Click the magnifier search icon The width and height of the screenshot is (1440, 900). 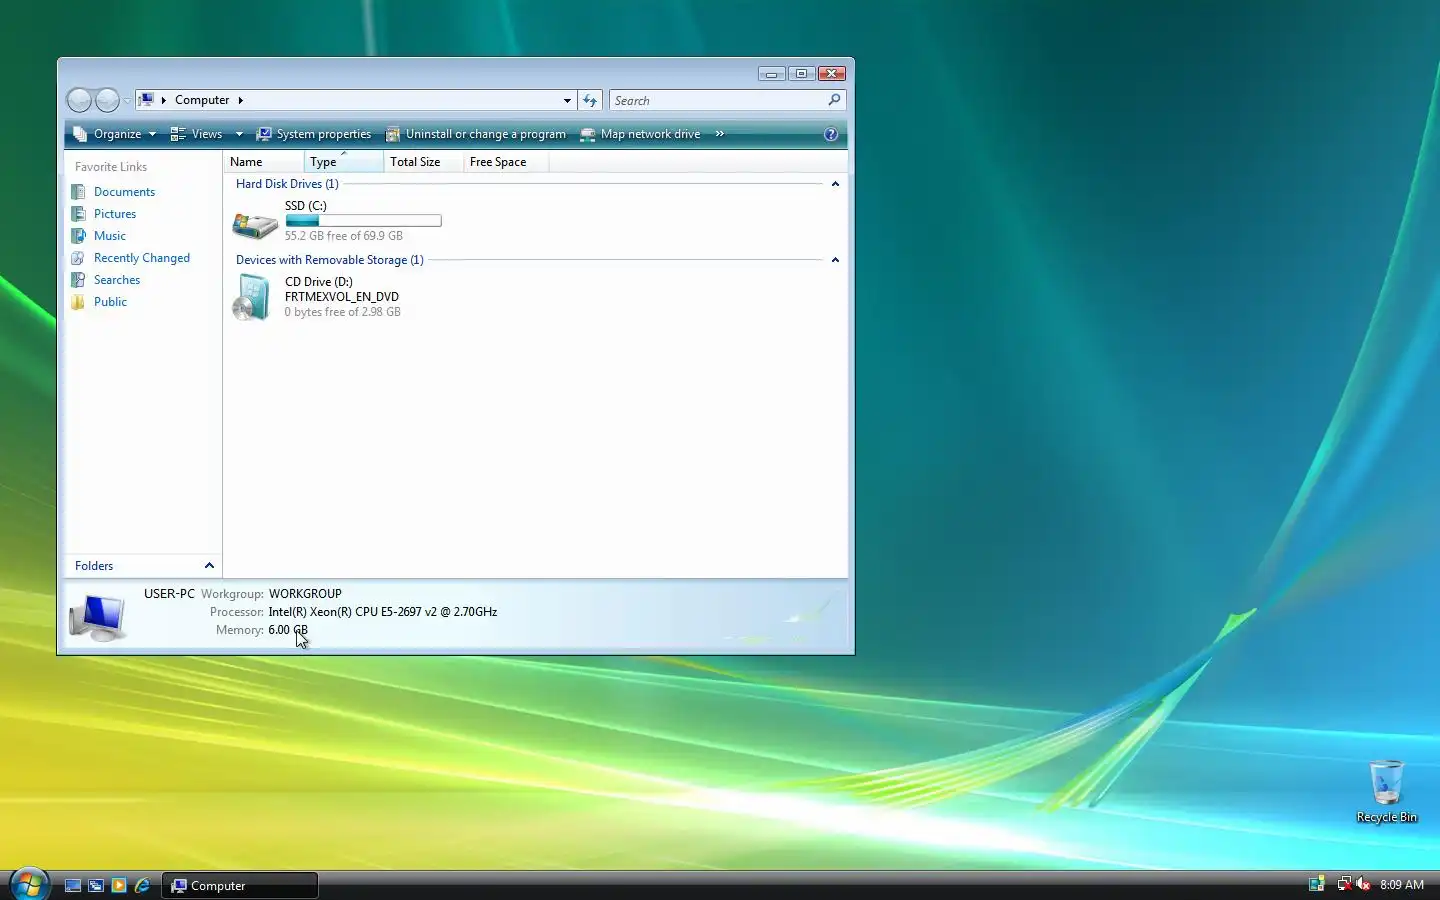[834, 100]
